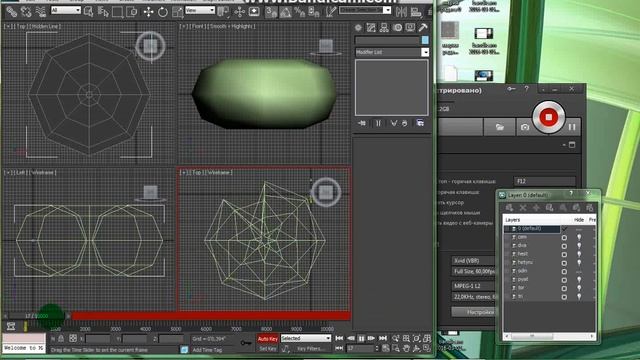Stop Bandicam recording with red button
The height and width of the screenshot is (360, 640).
coord(549,118)
